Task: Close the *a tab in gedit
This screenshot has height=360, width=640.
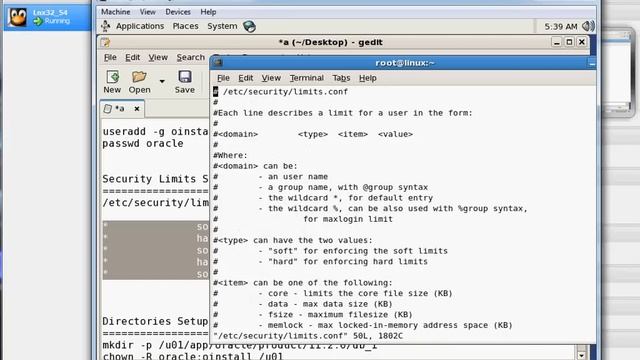Action: pyautogui.click(x=137, y=109)
